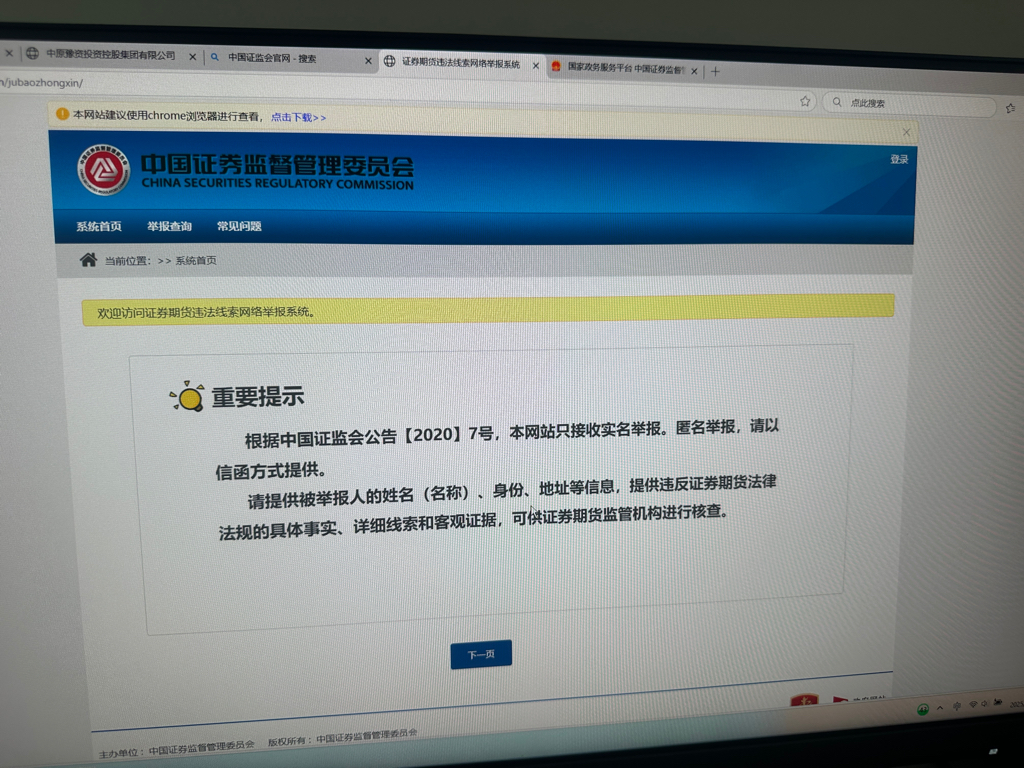Click the green circle tray icon
Screen dimensions: 1024x768
point(923,710)
